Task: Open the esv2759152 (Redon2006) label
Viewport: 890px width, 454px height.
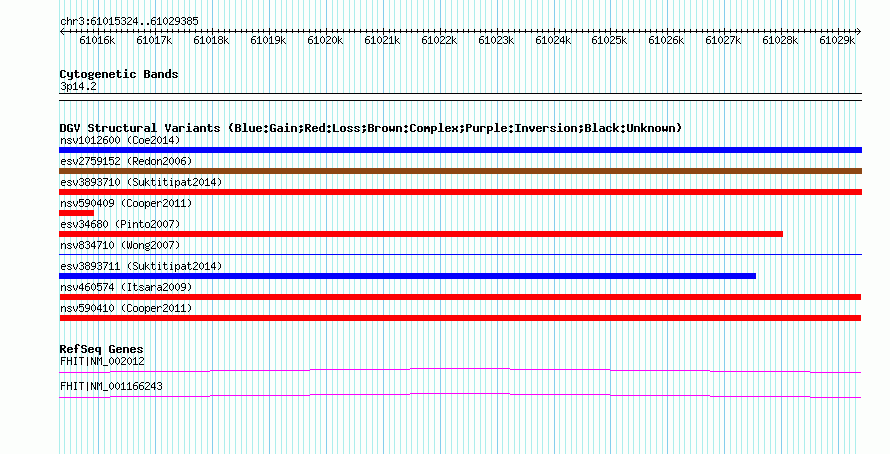Action: (126, 161)
